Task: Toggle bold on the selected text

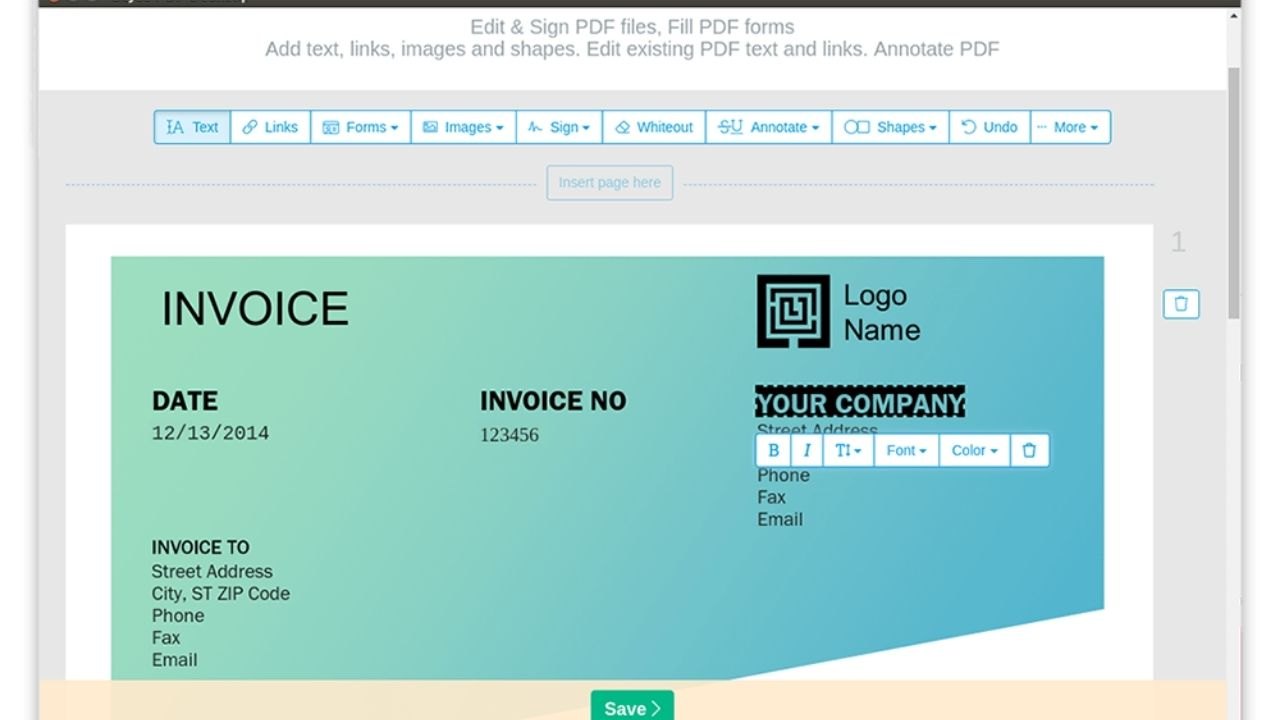Action: click(x=773, y=450)
